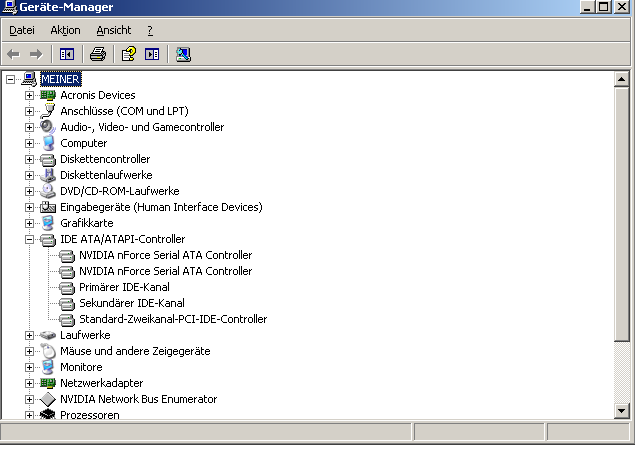The height and width of the screenshot is (449, 635).
Task: Expand the Grafikkarte node
Action: 29,223
